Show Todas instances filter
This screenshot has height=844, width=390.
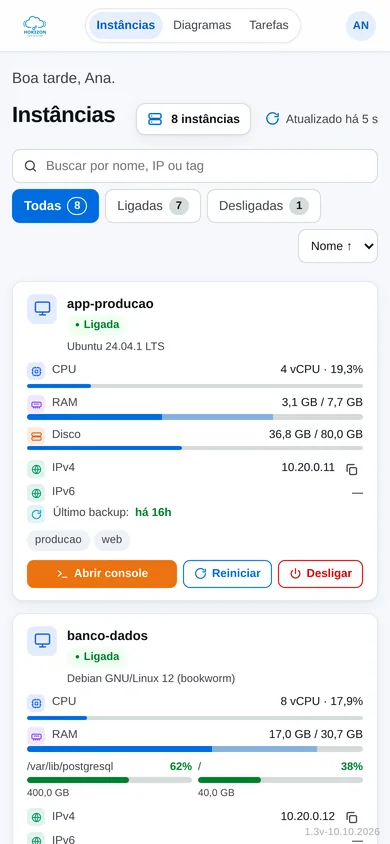click(x=55, y=206)
